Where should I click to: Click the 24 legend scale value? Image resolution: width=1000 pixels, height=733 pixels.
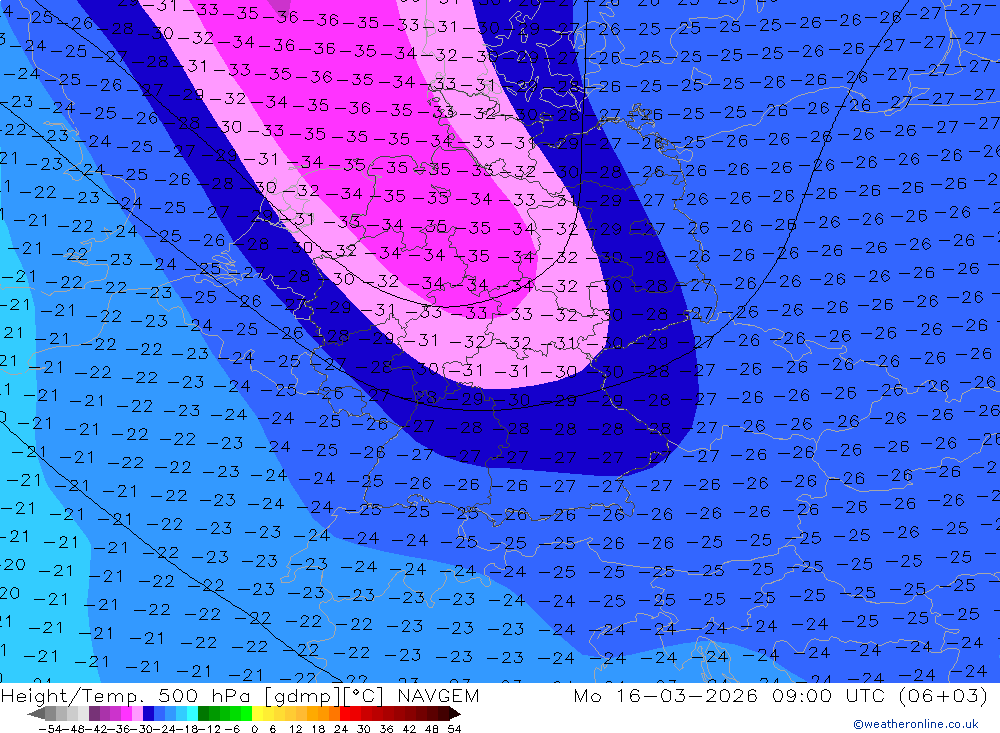(x=341, y=729)
